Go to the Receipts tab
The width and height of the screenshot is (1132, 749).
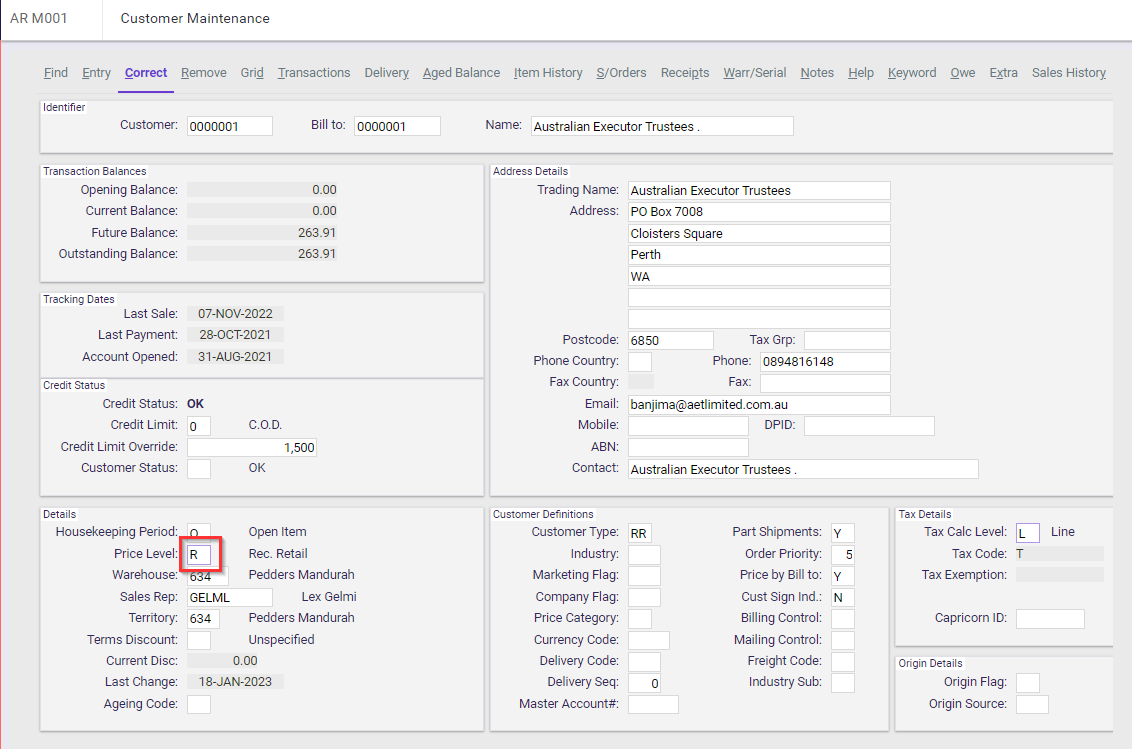685,73
